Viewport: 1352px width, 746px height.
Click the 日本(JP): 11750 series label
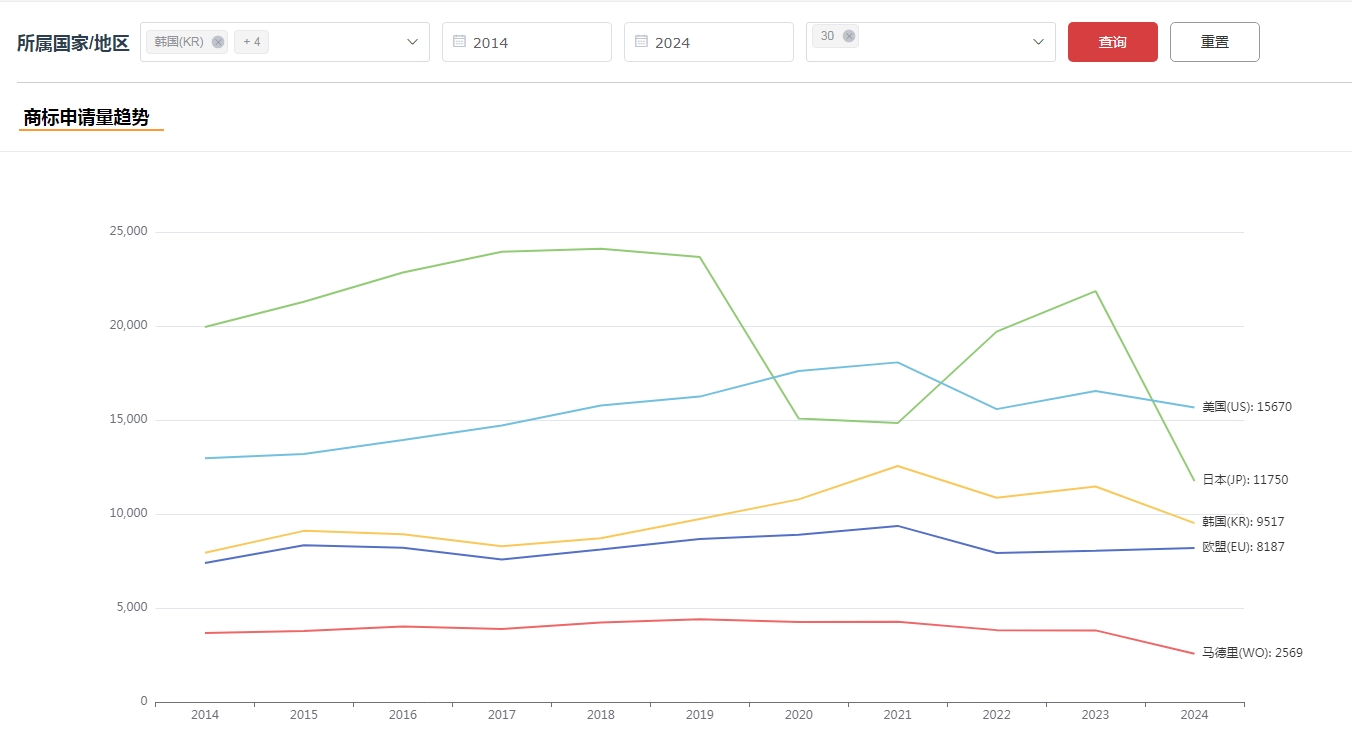[1244, 480]
